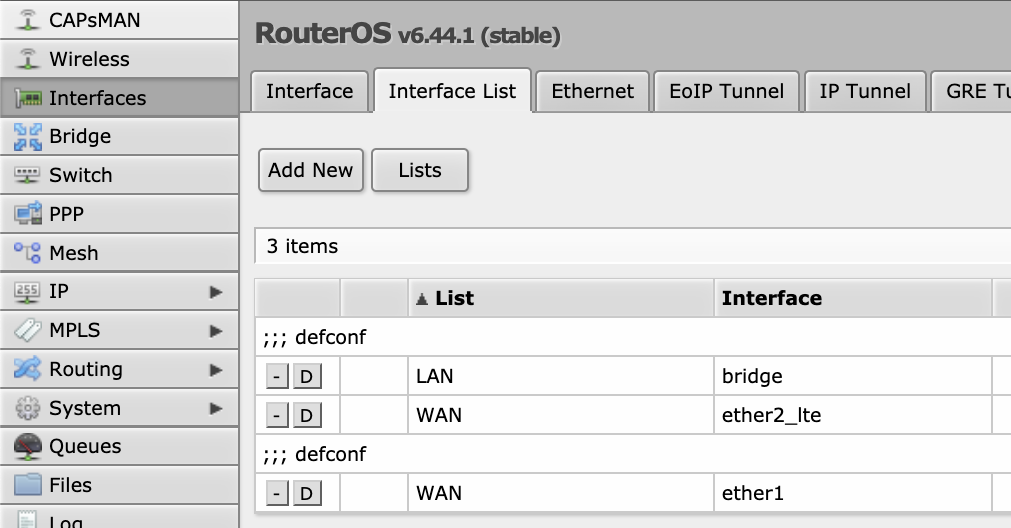
Task: Open the Ethernet tab
Action: click(x=593, y=92)
